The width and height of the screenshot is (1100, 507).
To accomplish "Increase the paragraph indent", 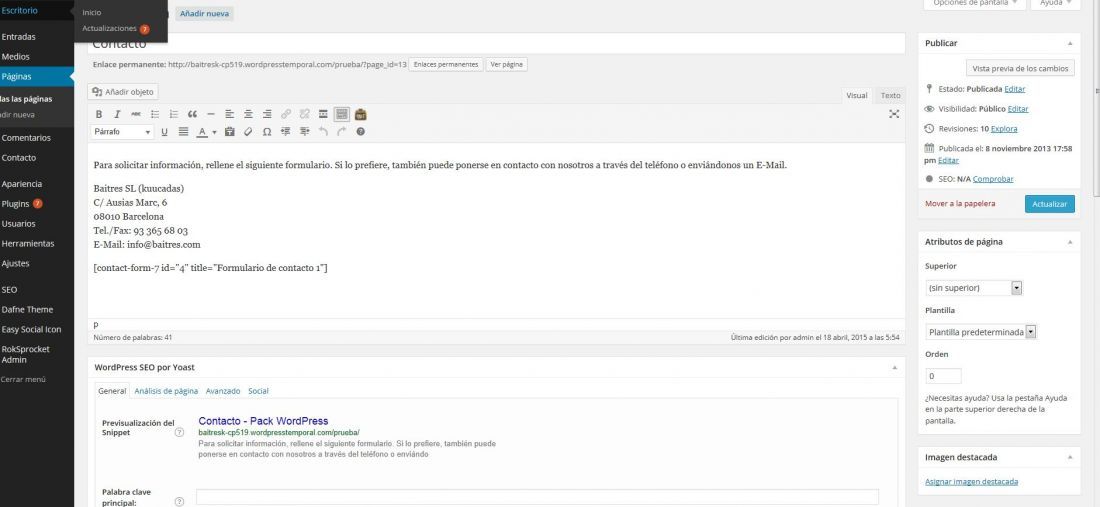I will coord(304,132).
